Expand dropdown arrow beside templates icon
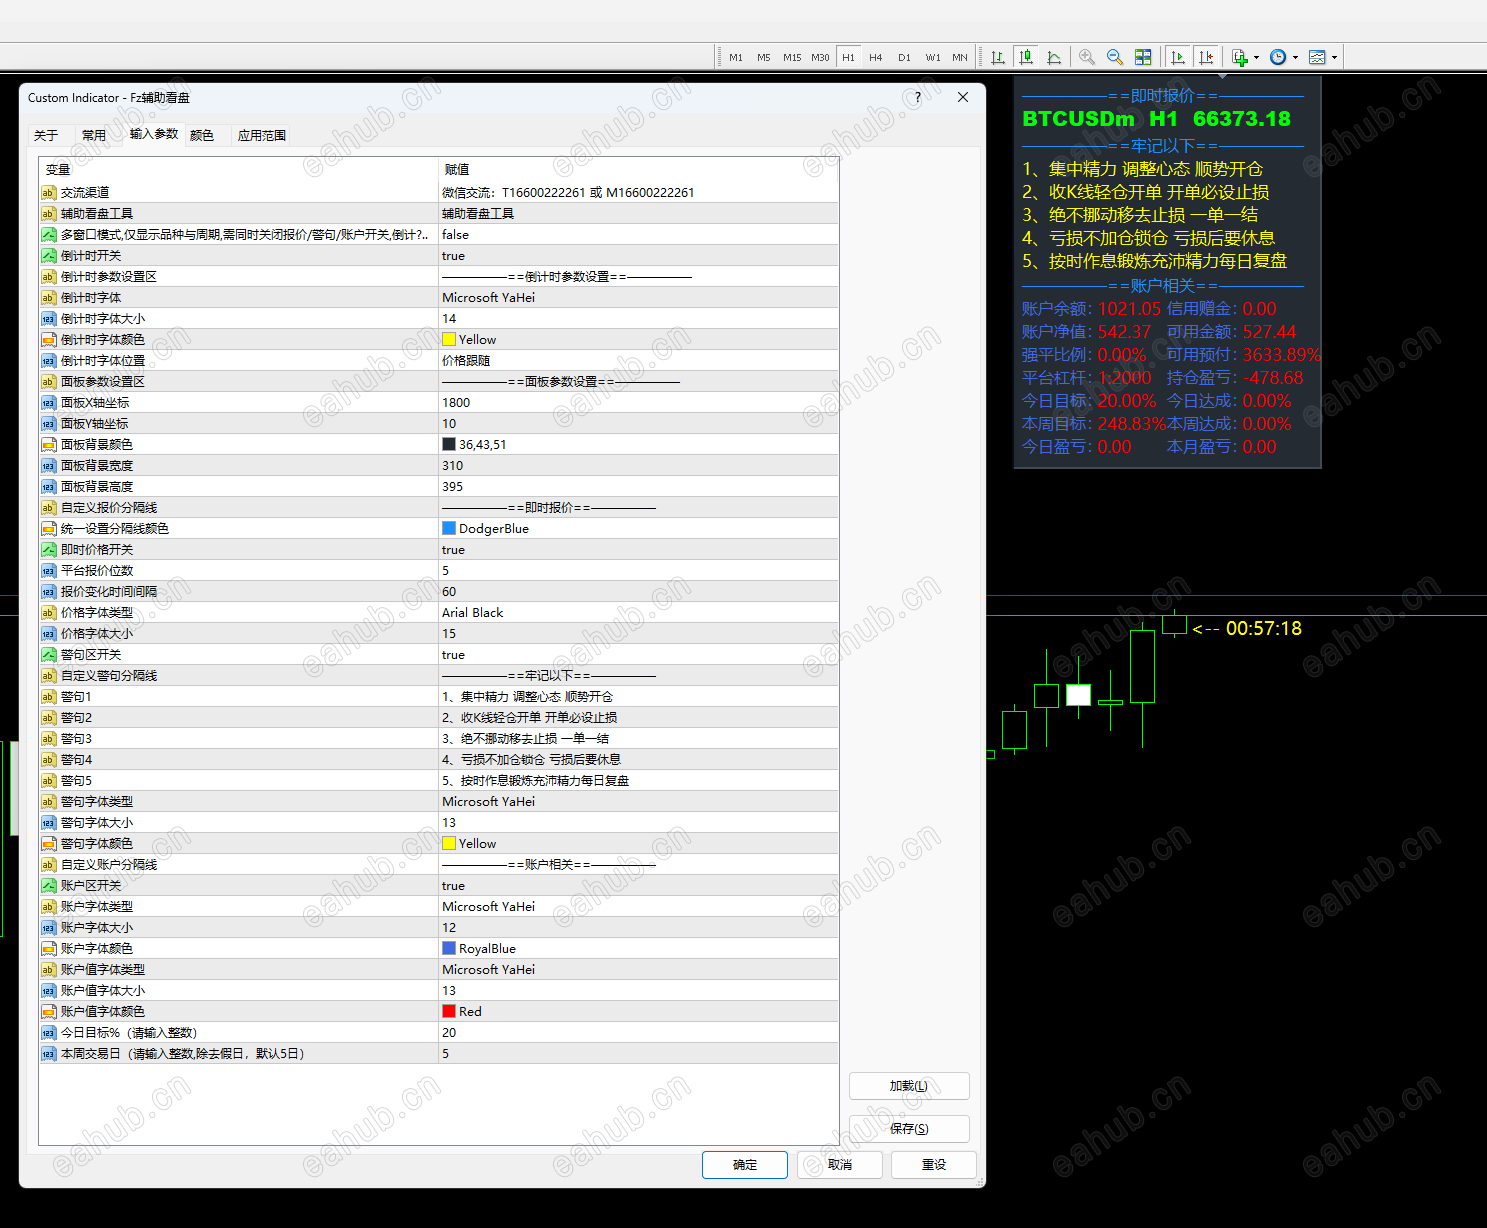Image resolution: width=1487 pixels, height=1228 pixels. (x=1334, y=57)
